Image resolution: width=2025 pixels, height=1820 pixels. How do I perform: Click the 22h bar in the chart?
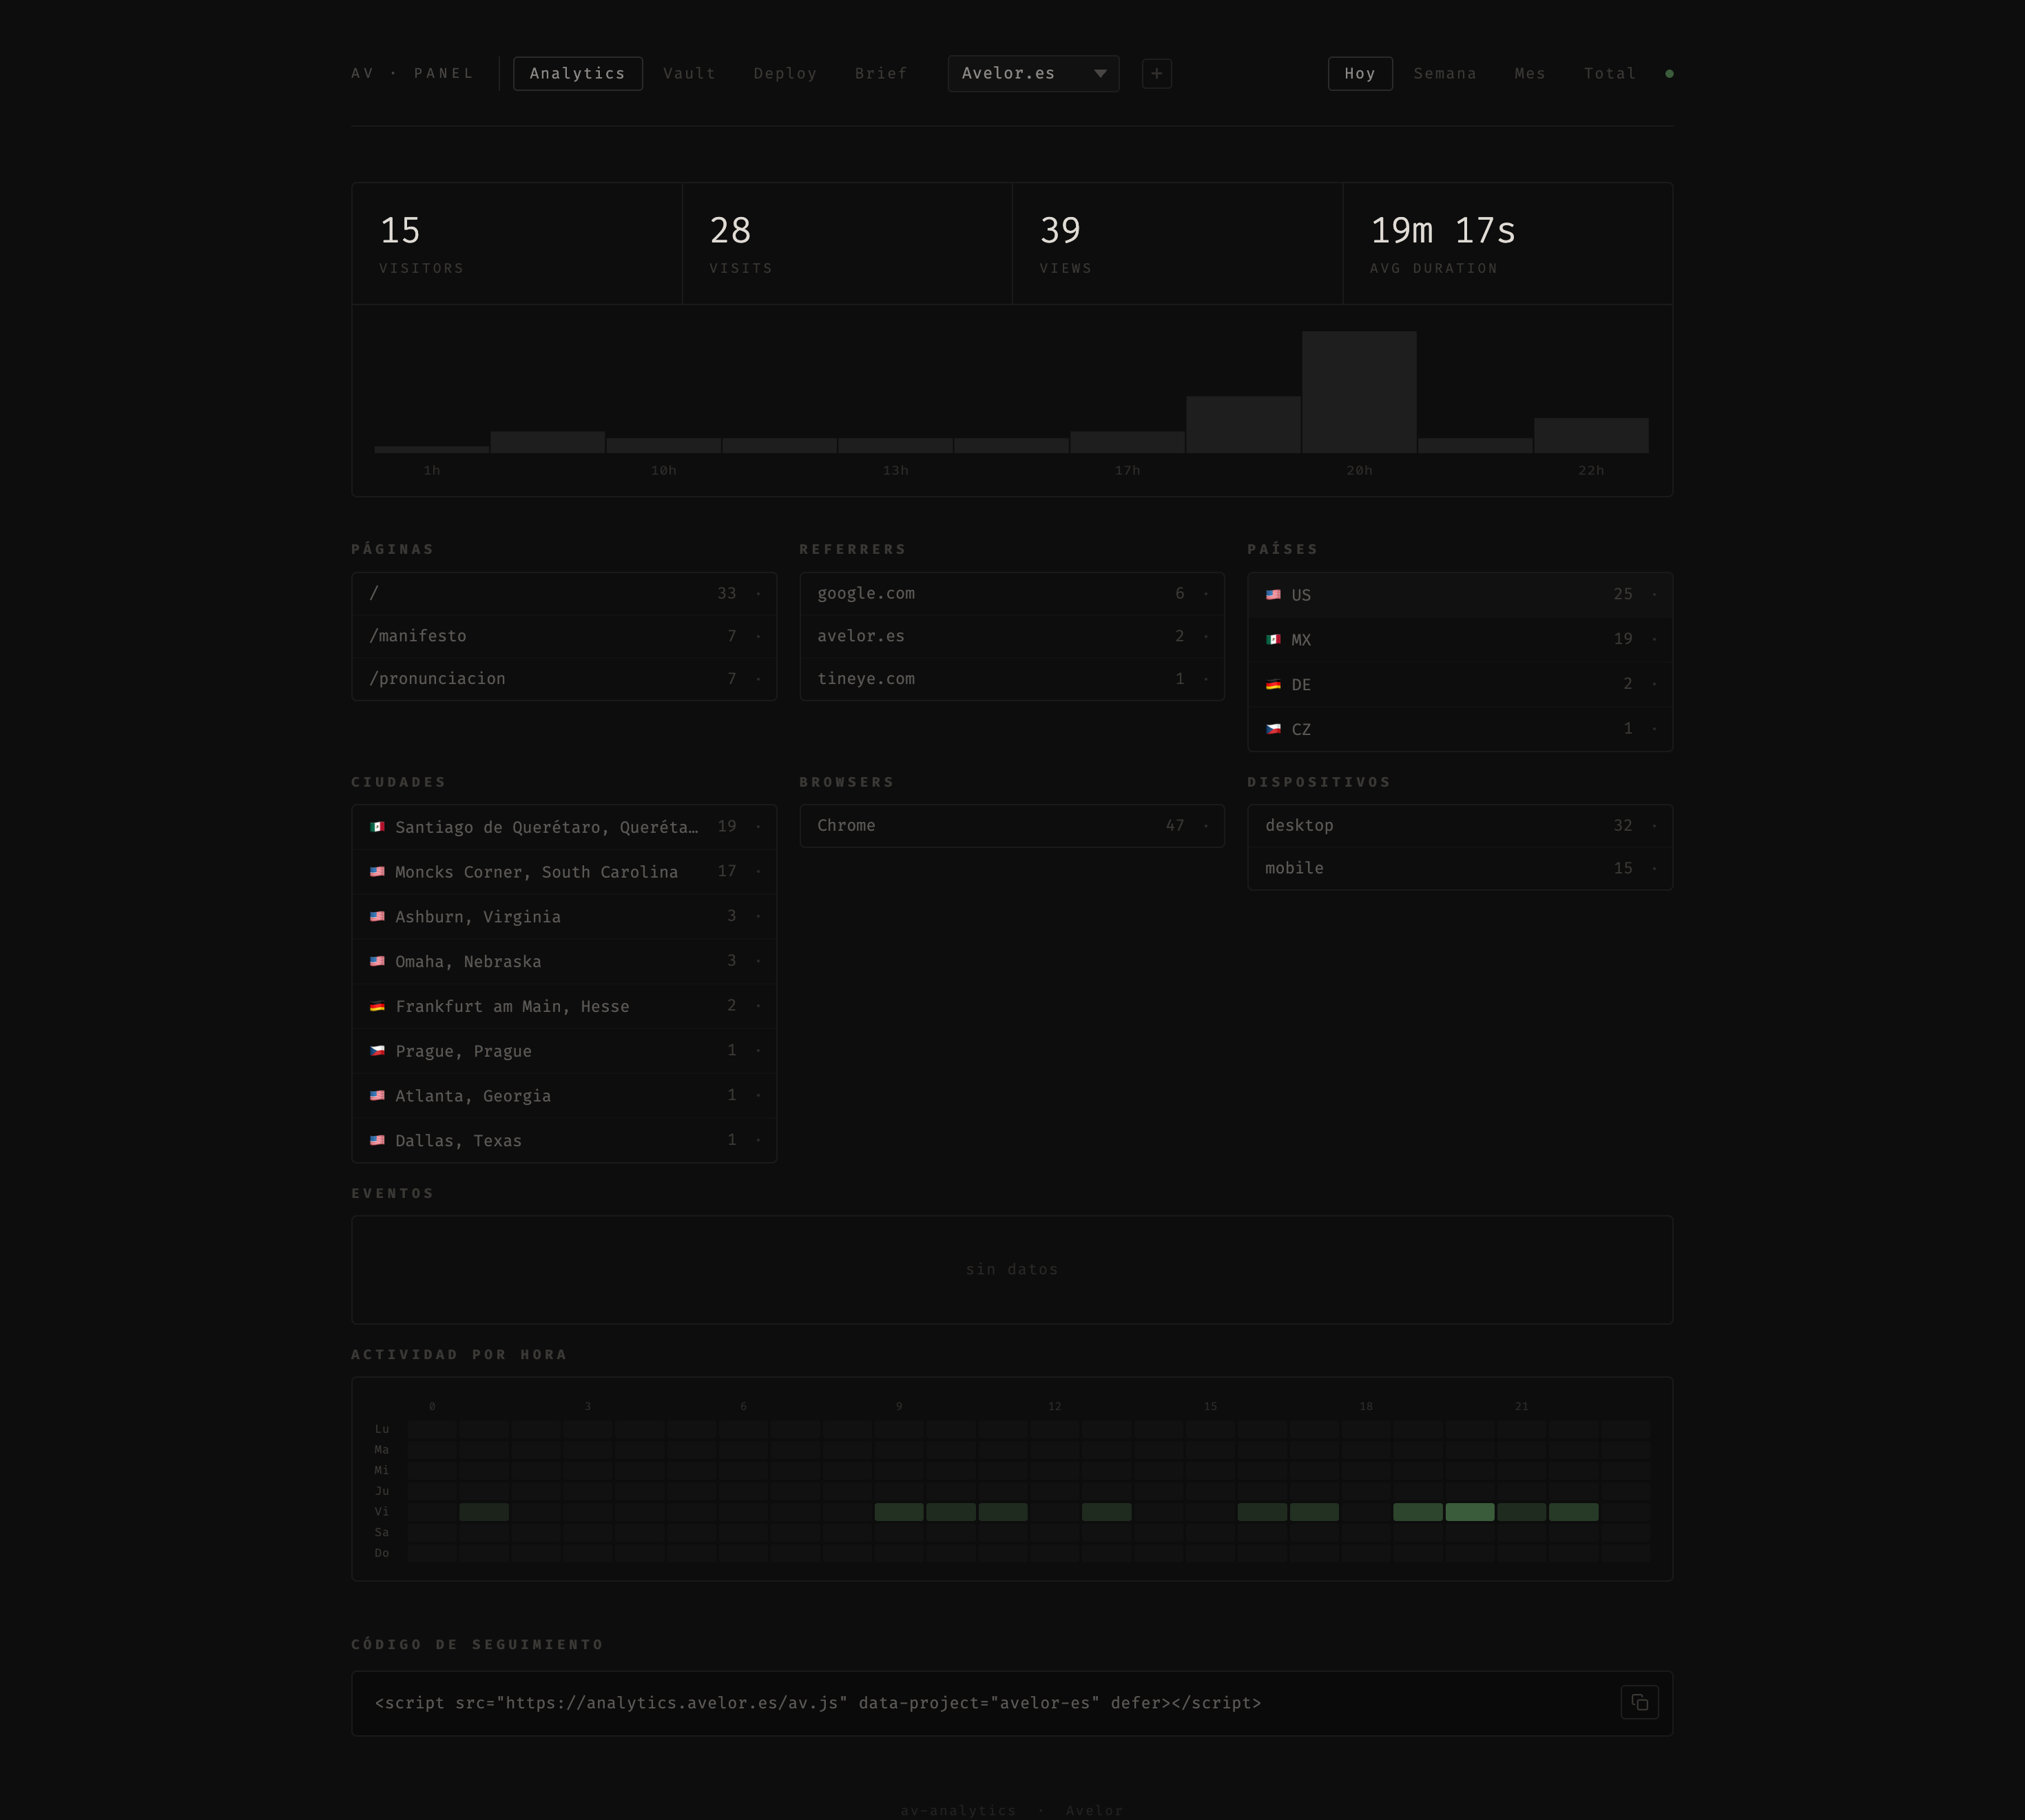click(1591, 436)
